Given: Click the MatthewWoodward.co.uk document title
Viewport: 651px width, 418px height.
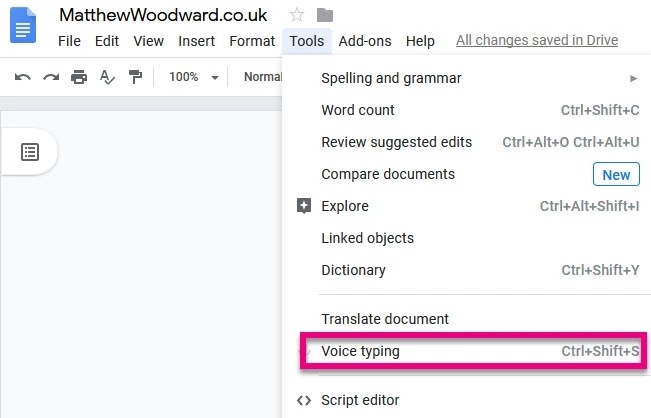Looking at the screenshot, I should tap(163, 15).
